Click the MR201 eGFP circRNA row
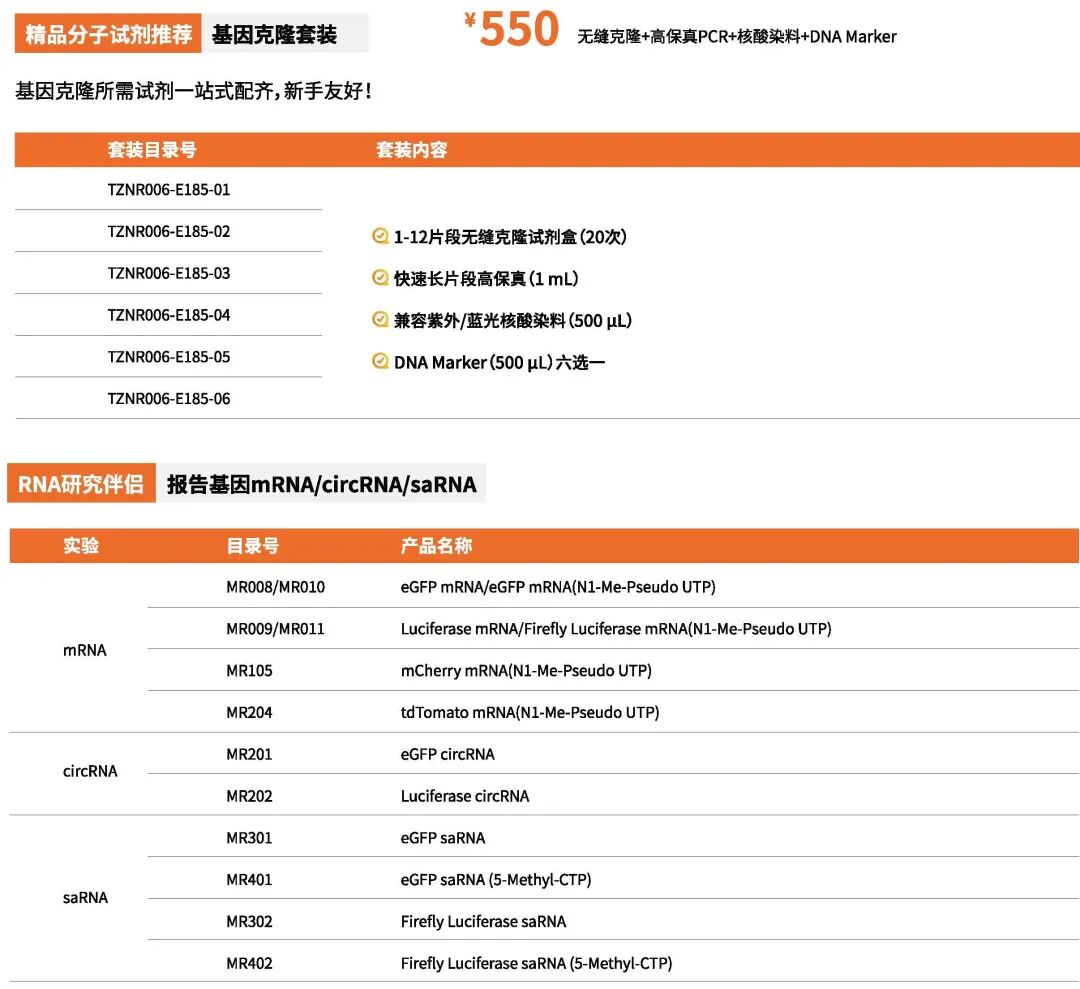The width and height of the screenshot is (1080, 989). pos(612,754)
